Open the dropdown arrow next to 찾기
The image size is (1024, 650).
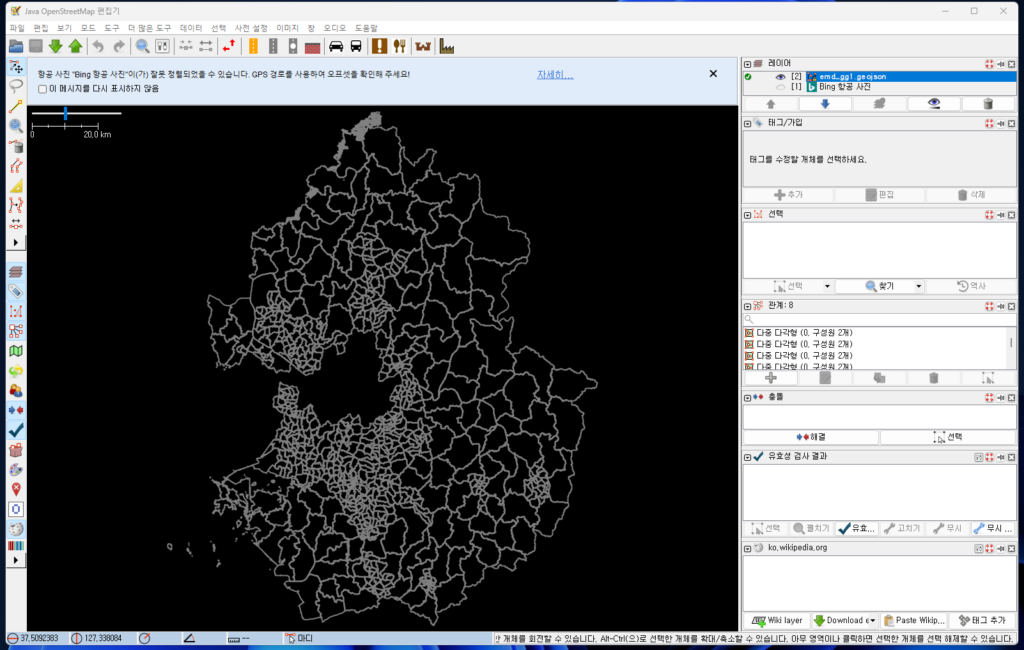(918, 286)
